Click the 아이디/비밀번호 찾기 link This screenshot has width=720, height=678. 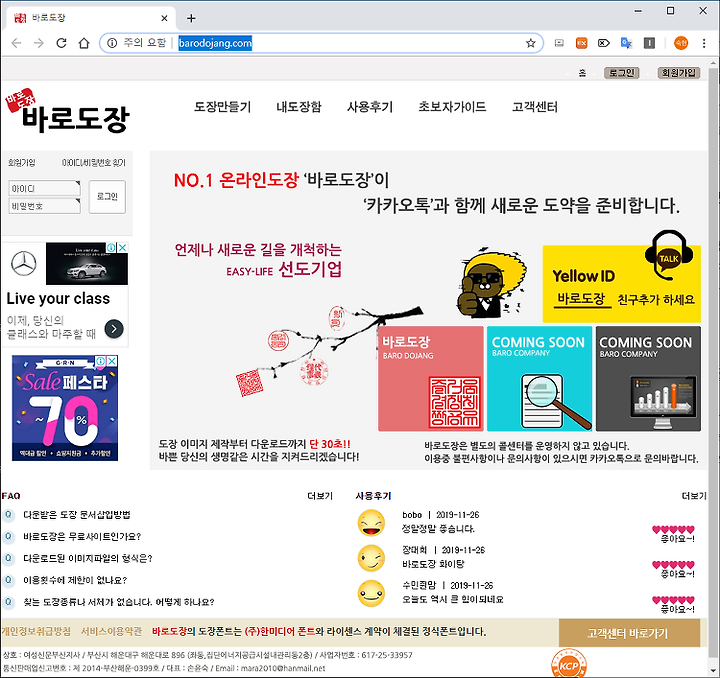94,162
